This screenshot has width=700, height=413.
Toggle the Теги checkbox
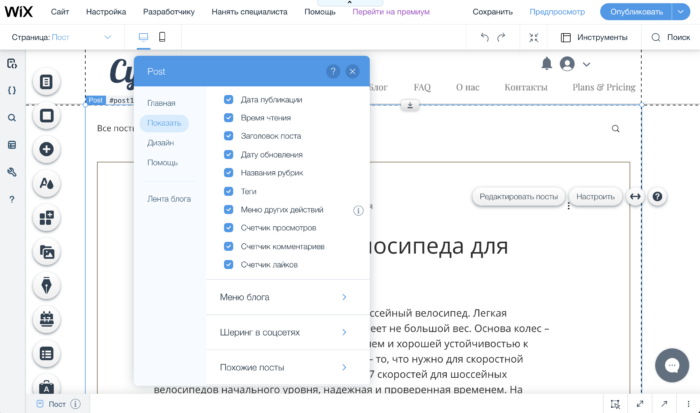pos(229,191)
